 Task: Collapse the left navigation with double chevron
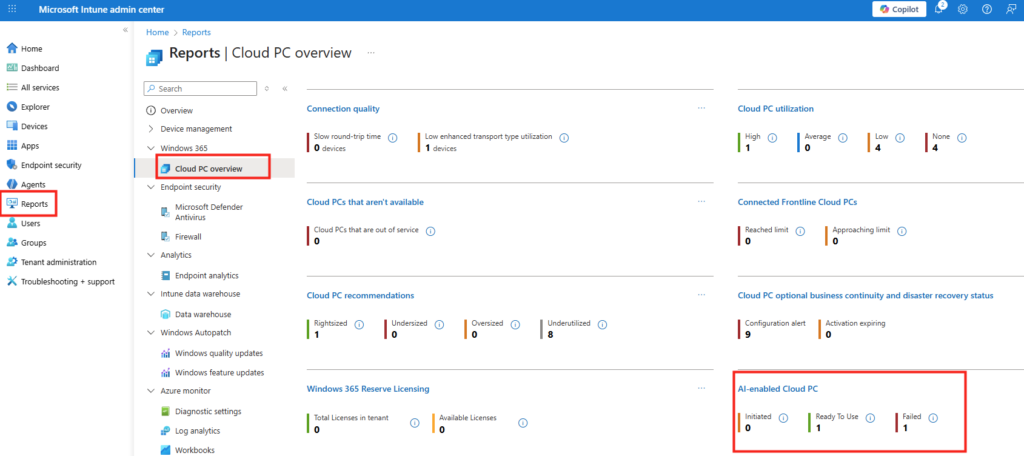click(125, 30)
